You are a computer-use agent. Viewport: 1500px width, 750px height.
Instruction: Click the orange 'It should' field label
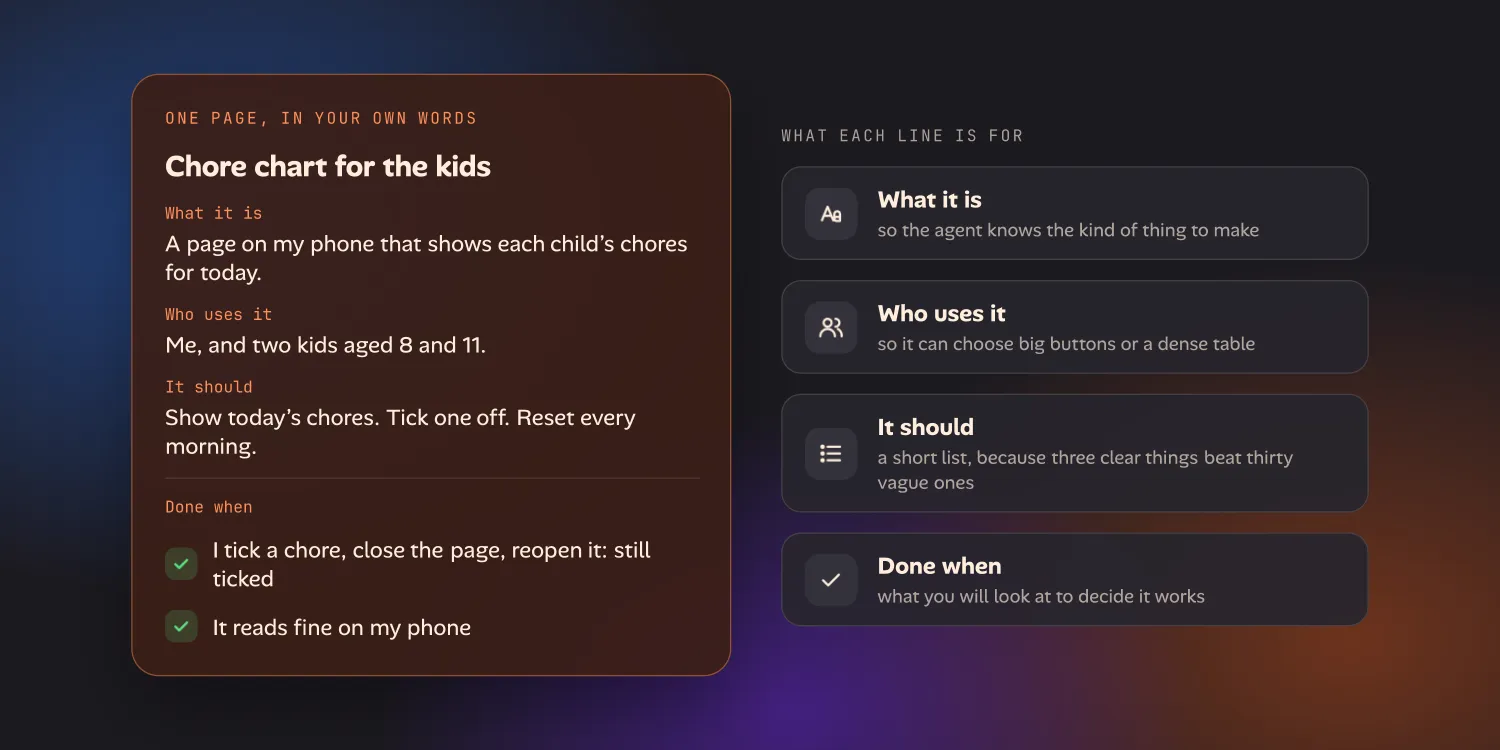209,387
